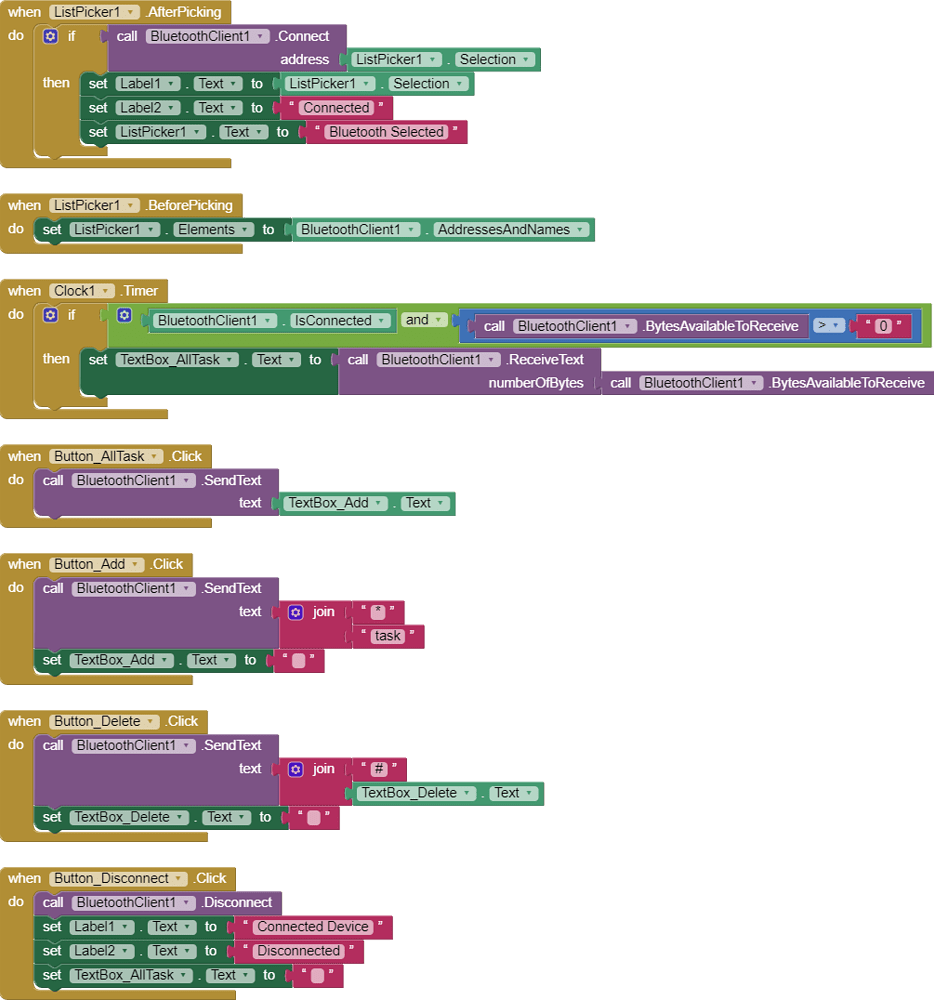Open the join block mutator gear in Button_Add
The width and height of the screenshot is (934, 1000).
[x=295, y=611]
